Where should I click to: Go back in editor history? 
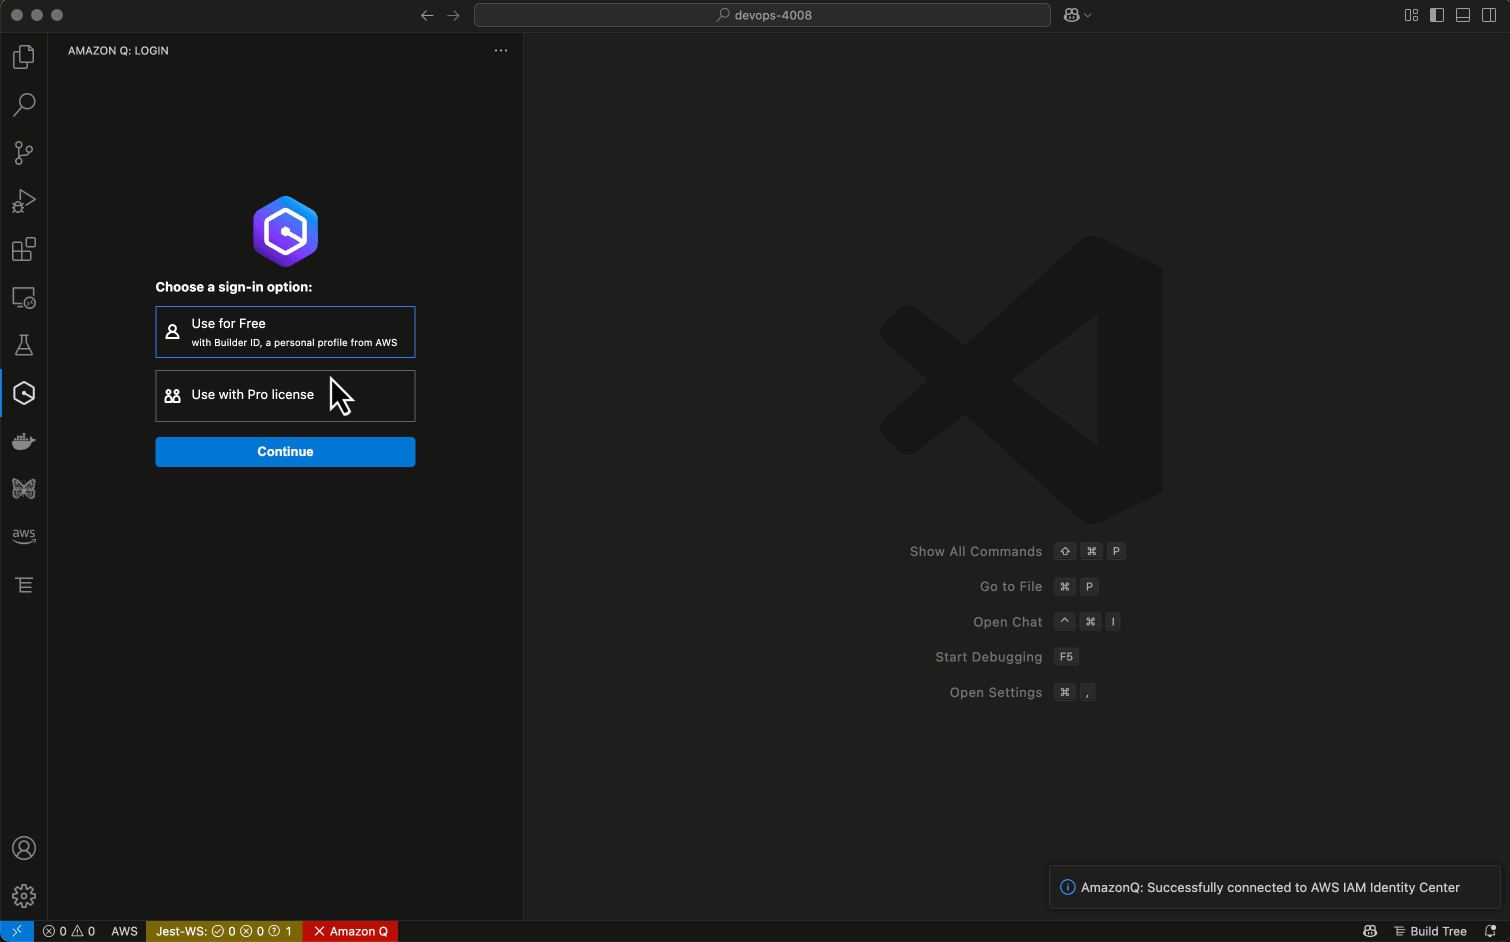click(x=427, y=15)
